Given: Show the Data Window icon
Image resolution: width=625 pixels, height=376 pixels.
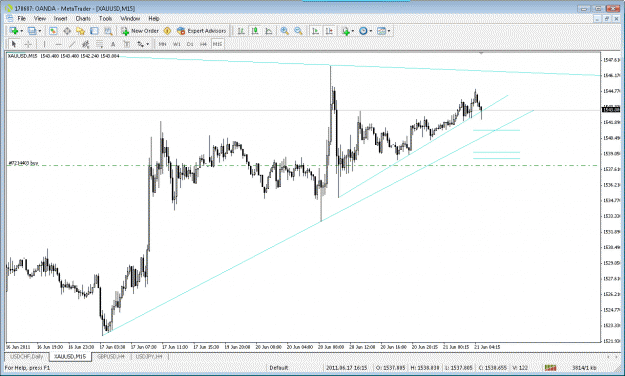Looking at the screenshot, I should [x=67, y=31].
